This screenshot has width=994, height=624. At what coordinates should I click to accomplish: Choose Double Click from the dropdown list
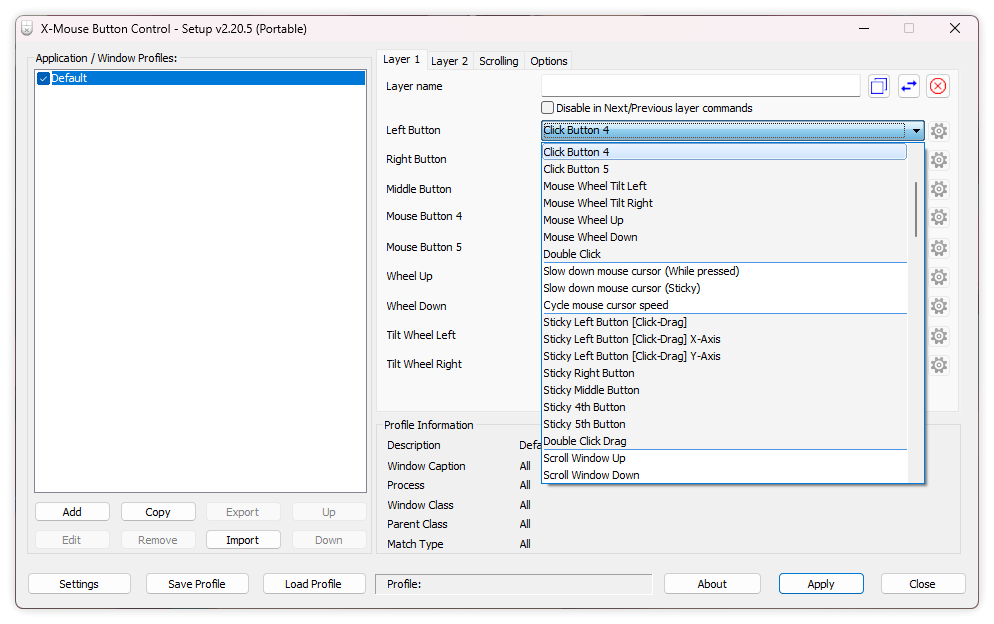[572, 254]
